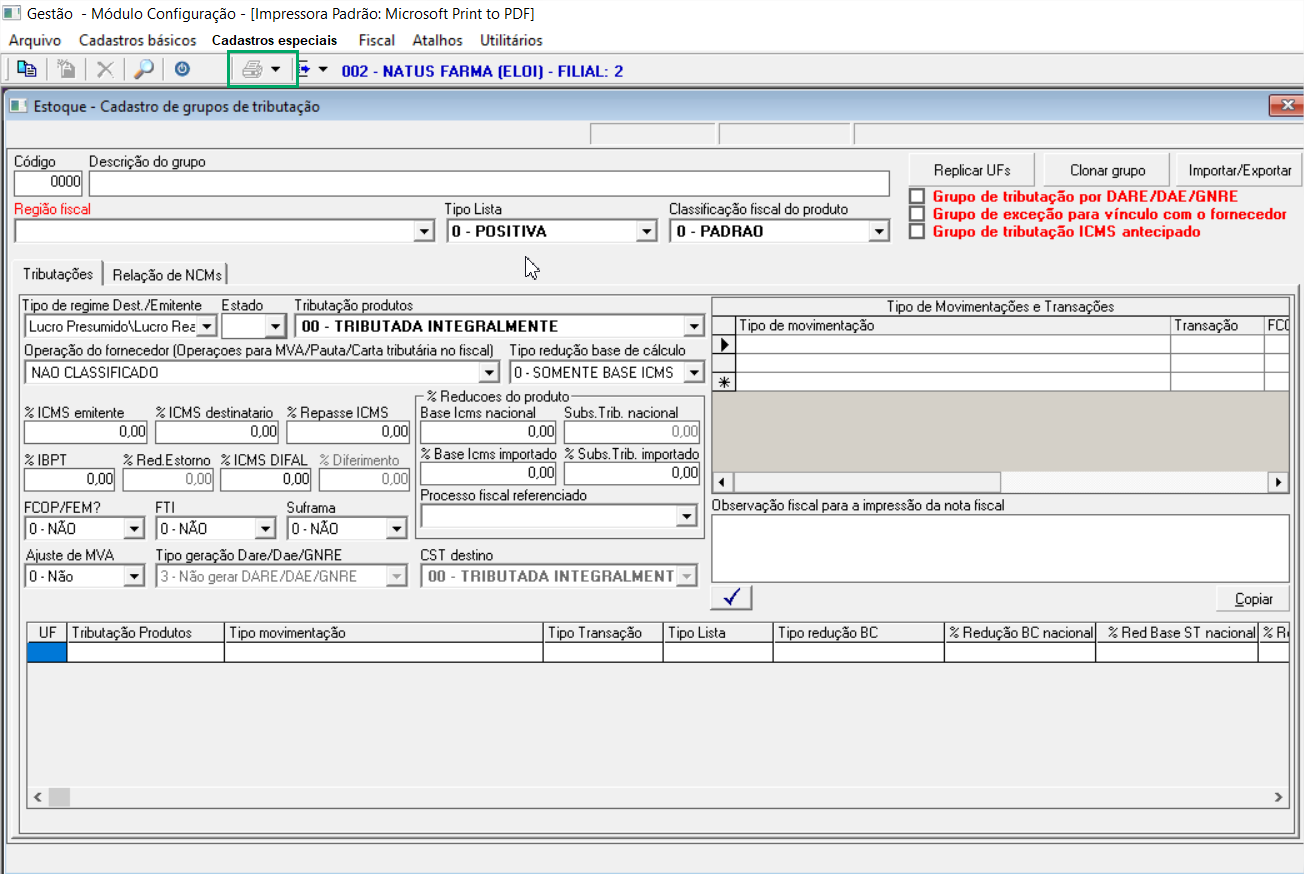Click the Tributação Produtos column header
The width and height of the screenshot is (1304, 874).
pyautogui.click(x=146, y=632)
